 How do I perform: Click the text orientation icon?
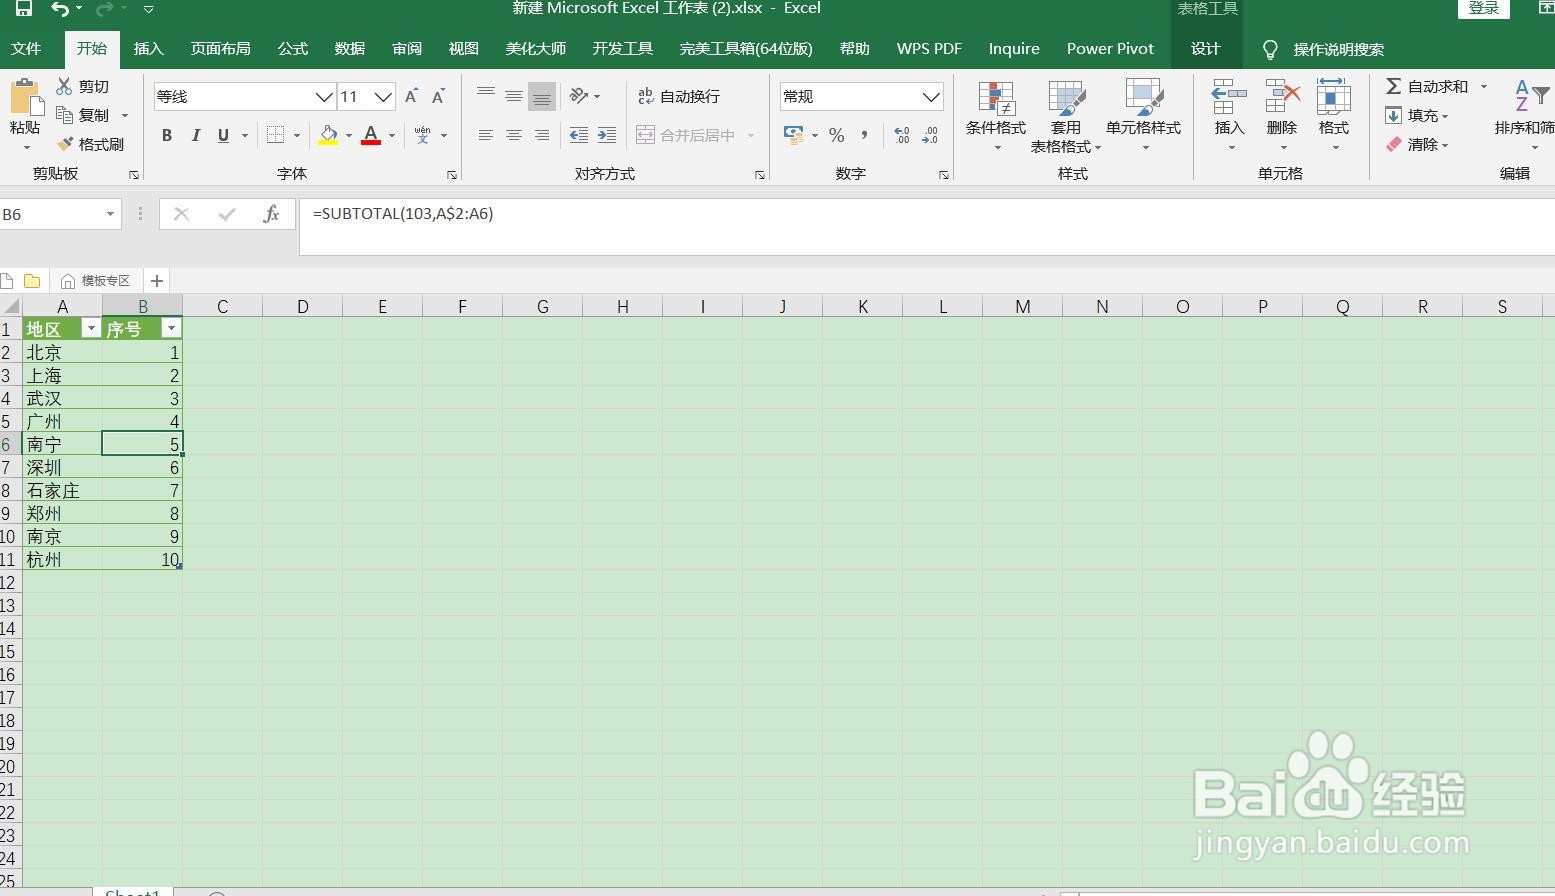coord(578,96)
